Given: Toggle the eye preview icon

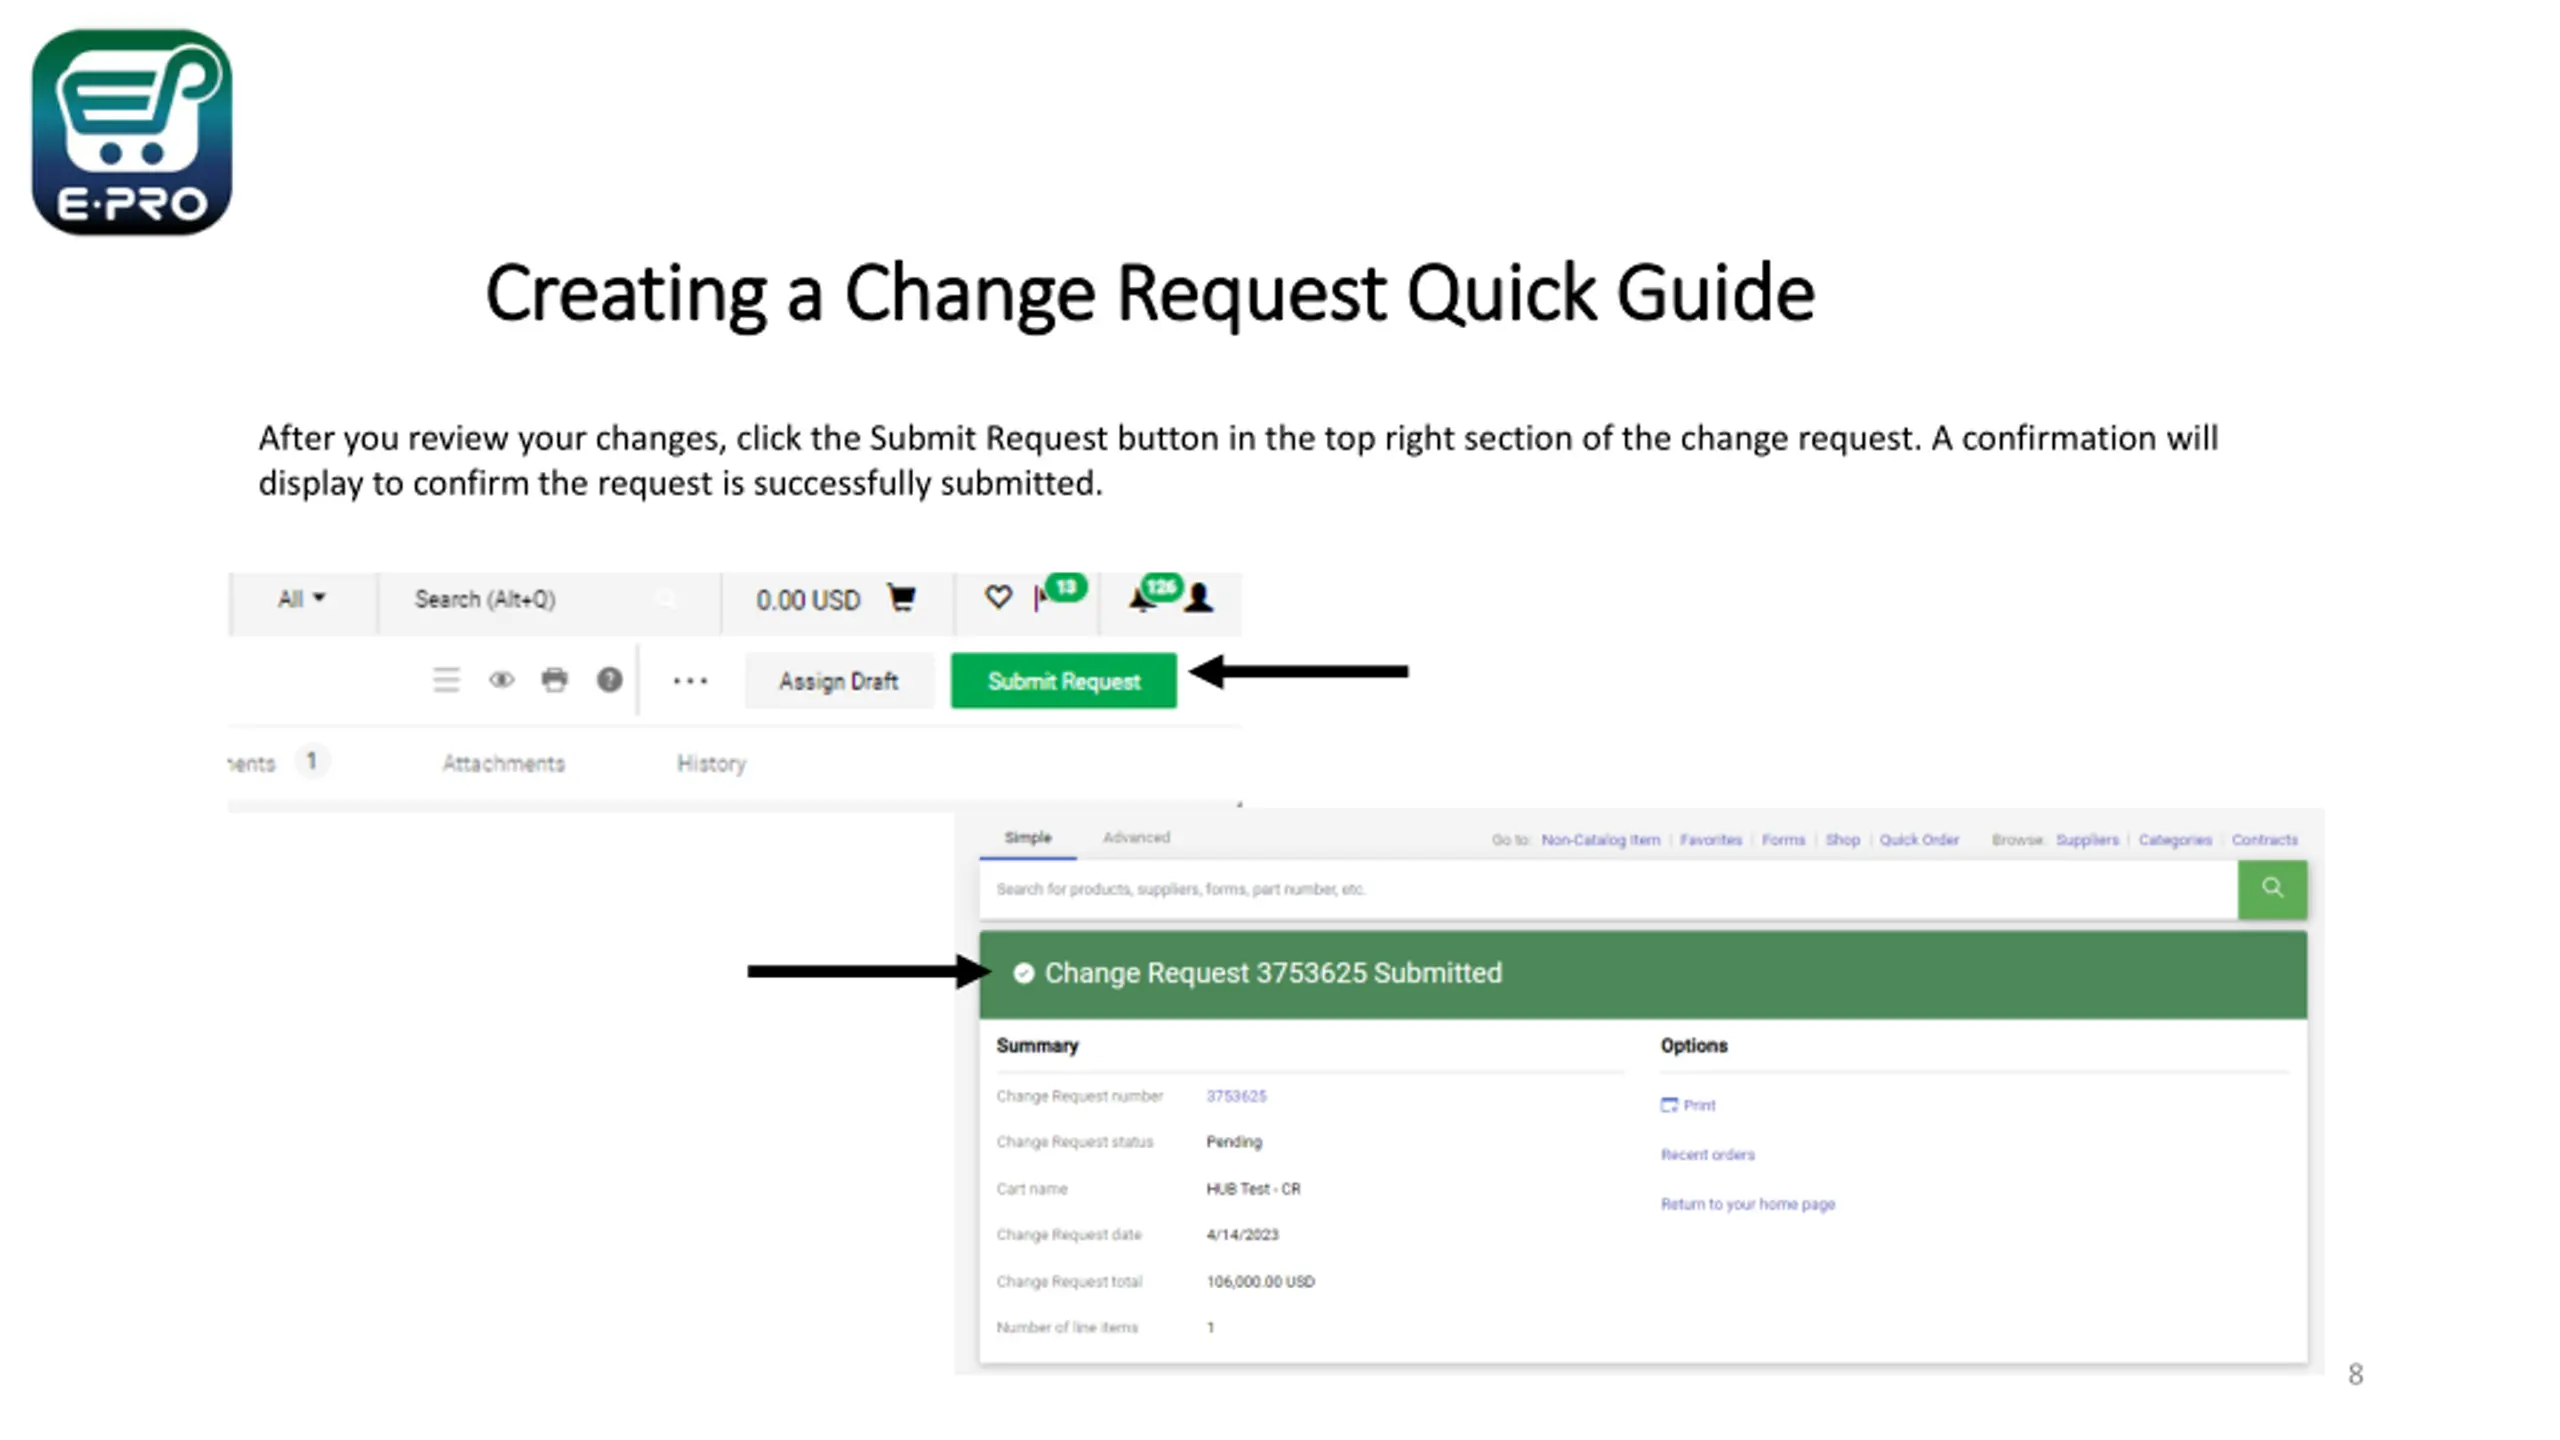Looking at the screenshot, I should click(502, 680).
